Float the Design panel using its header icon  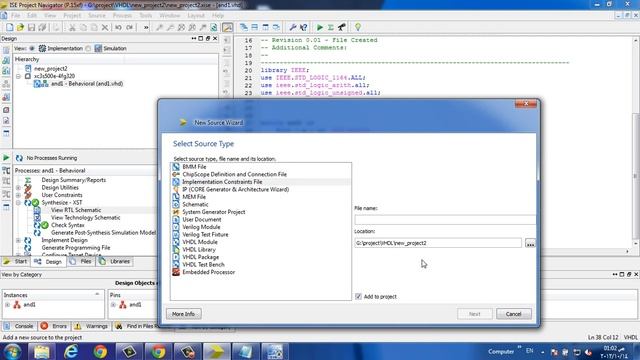[x=208, y=38]
